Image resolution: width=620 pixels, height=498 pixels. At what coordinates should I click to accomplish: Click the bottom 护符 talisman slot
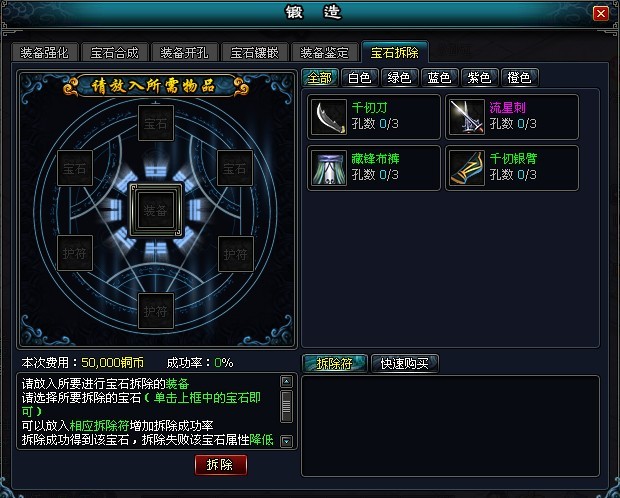[x=156, y=311]
